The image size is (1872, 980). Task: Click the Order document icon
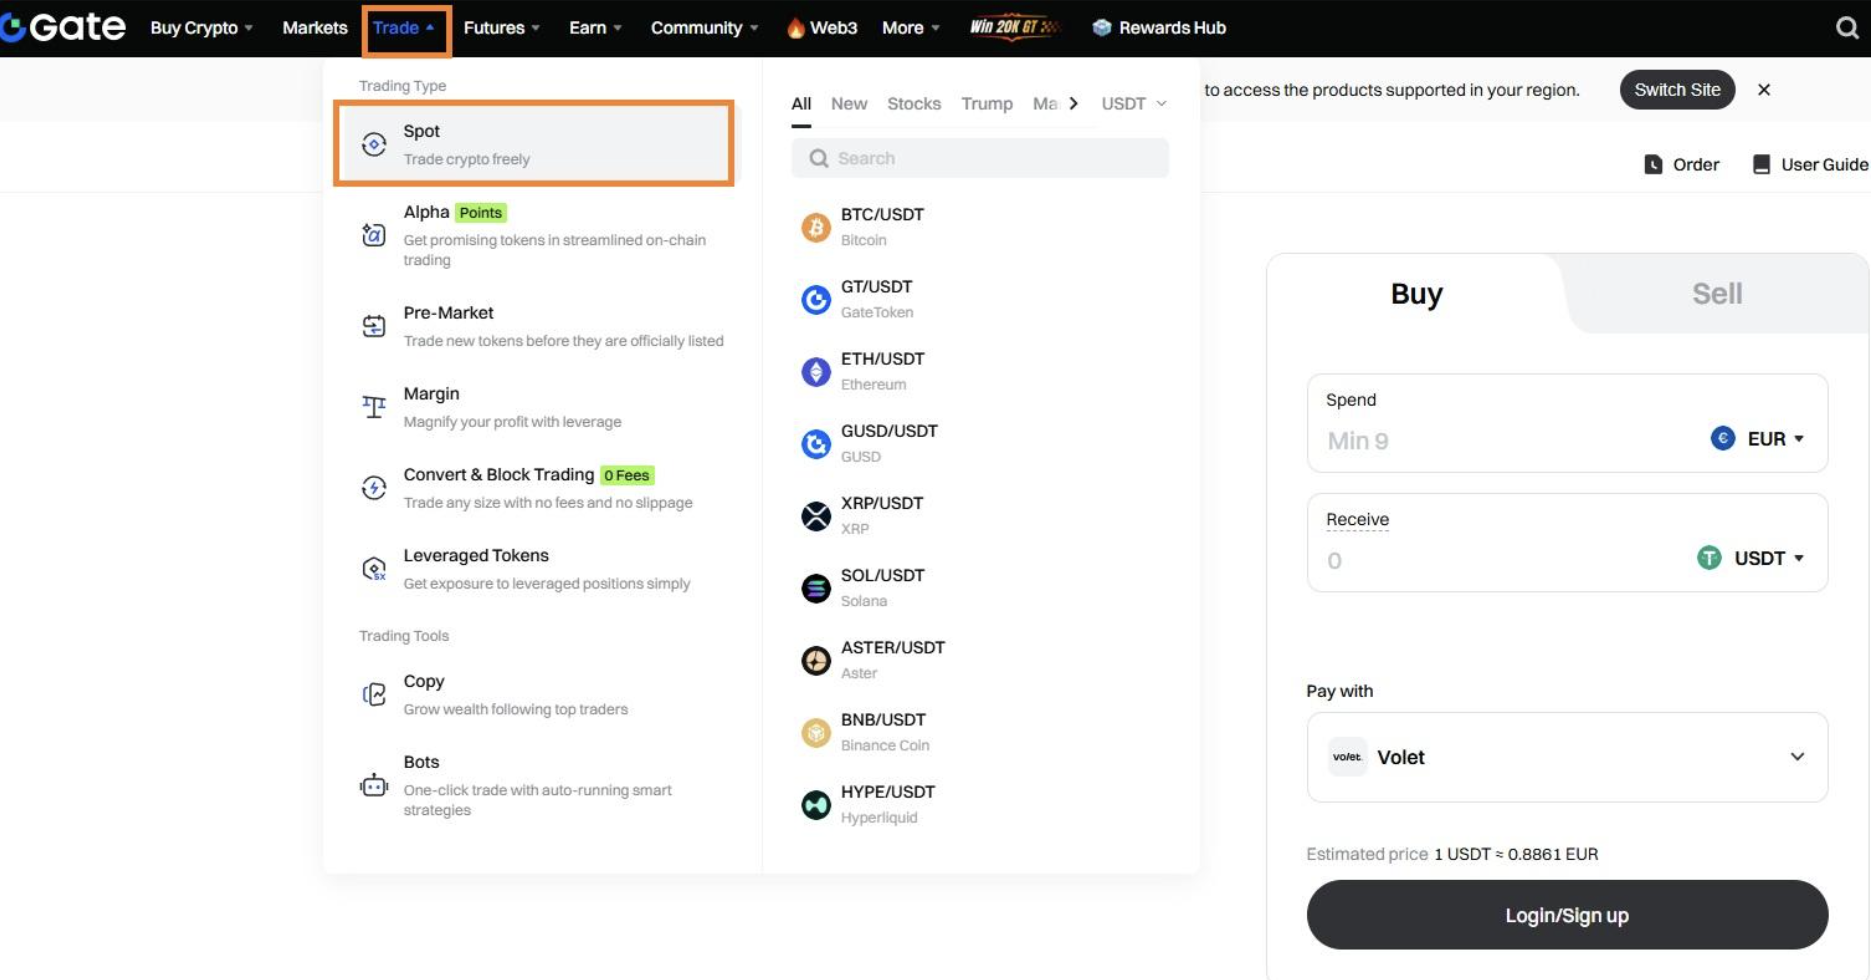pos(1653,164)
